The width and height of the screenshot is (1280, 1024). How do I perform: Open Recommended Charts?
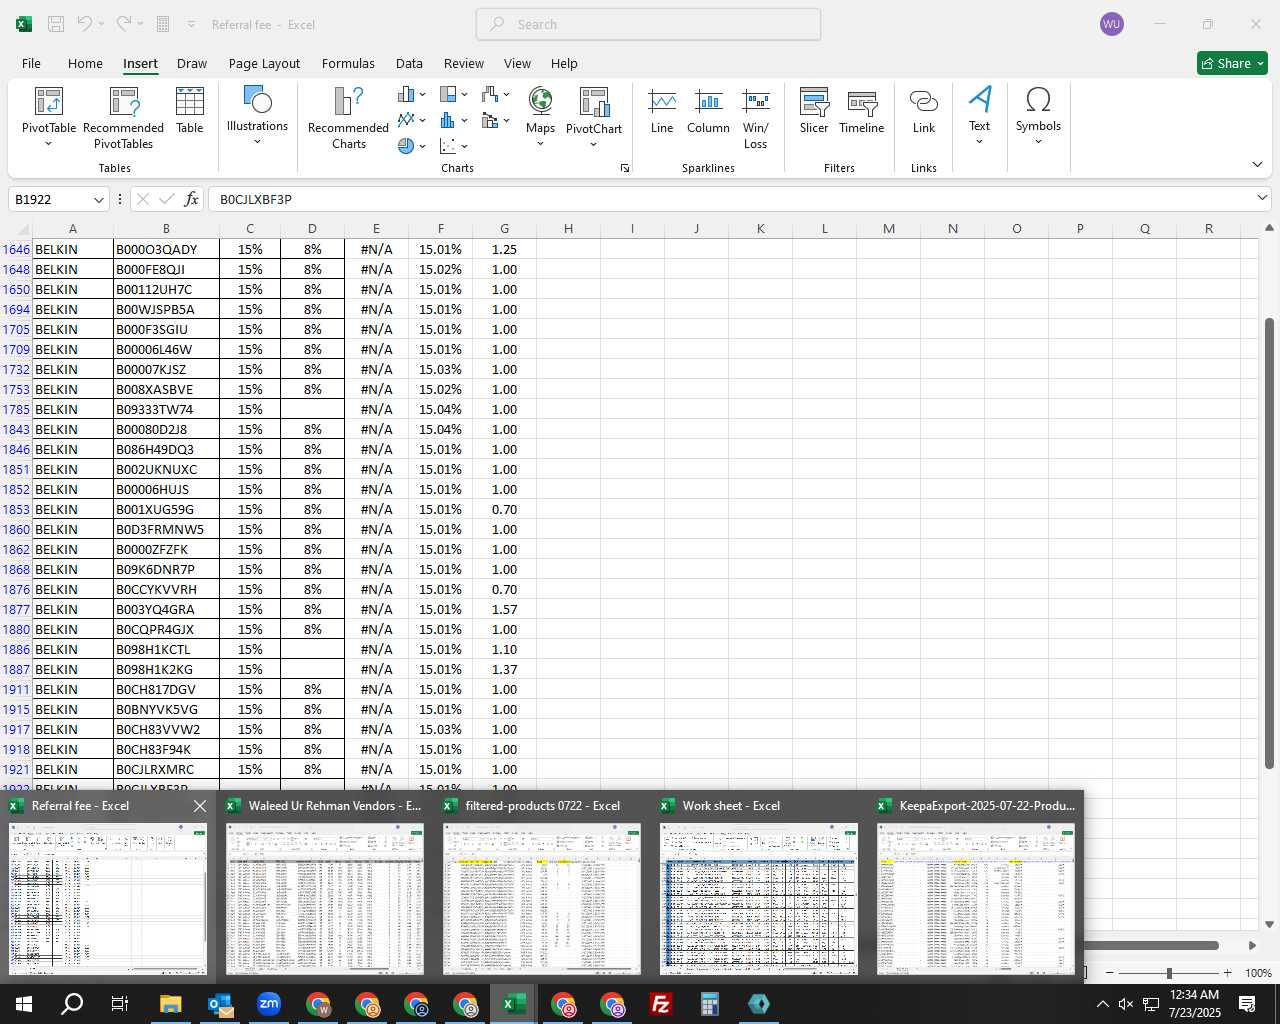coord(348,118)
